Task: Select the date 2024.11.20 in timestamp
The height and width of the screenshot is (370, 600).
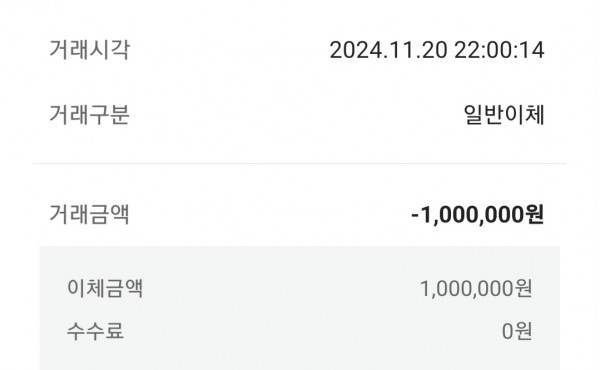Action: click(x=388, y=50)
